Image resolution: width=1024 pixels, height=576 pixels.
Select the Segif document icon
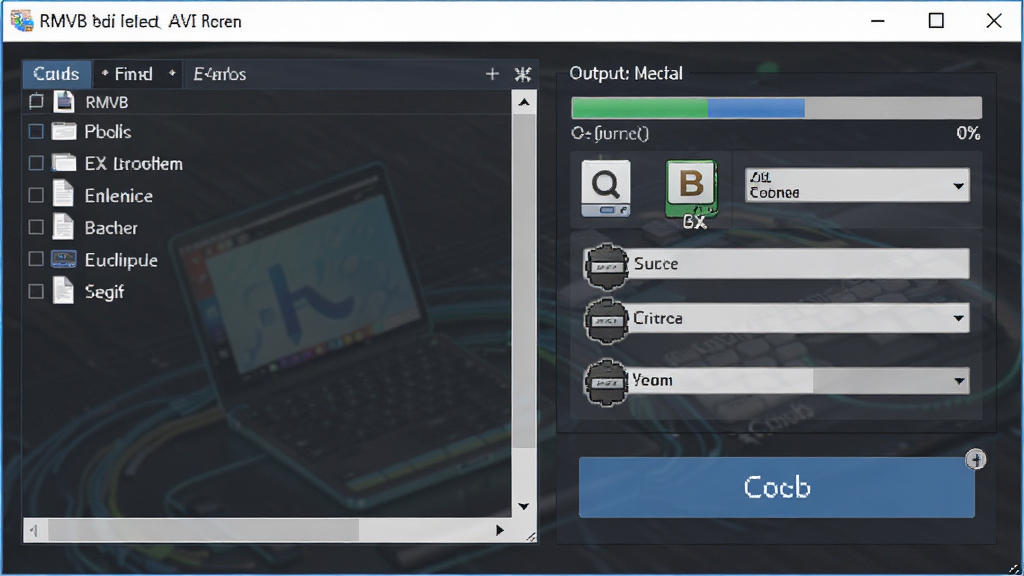(x=63, y=291)
